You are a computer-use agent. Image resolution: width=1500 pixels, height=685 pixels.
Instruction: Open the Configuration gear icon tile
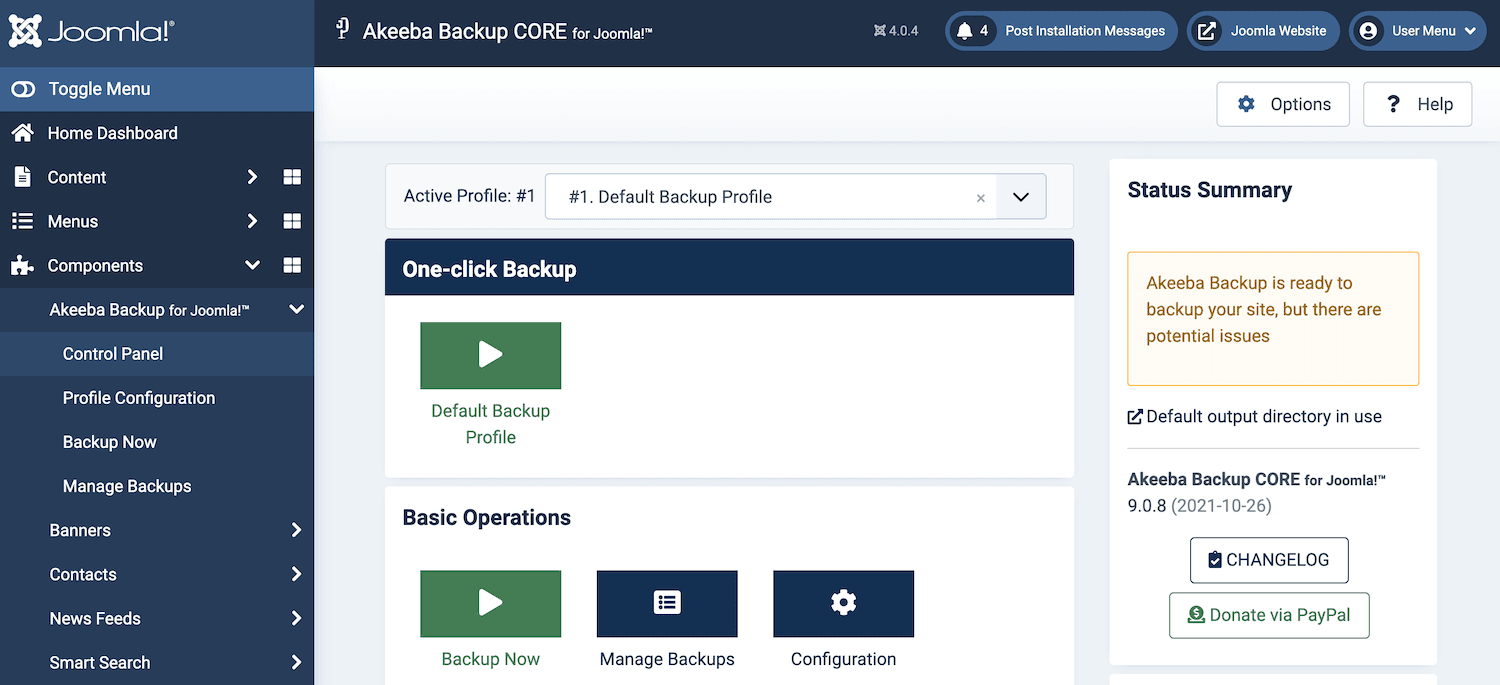click(843, 603)
